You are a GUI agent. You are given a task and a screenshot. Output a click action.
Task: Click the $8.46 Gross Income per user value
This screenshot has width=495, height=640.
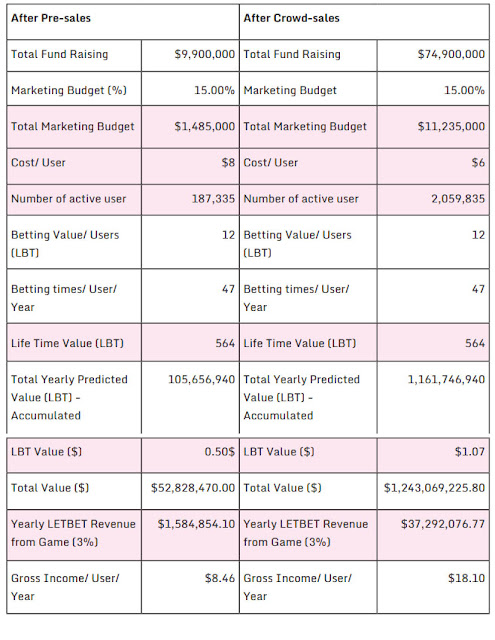pos(220,578)
